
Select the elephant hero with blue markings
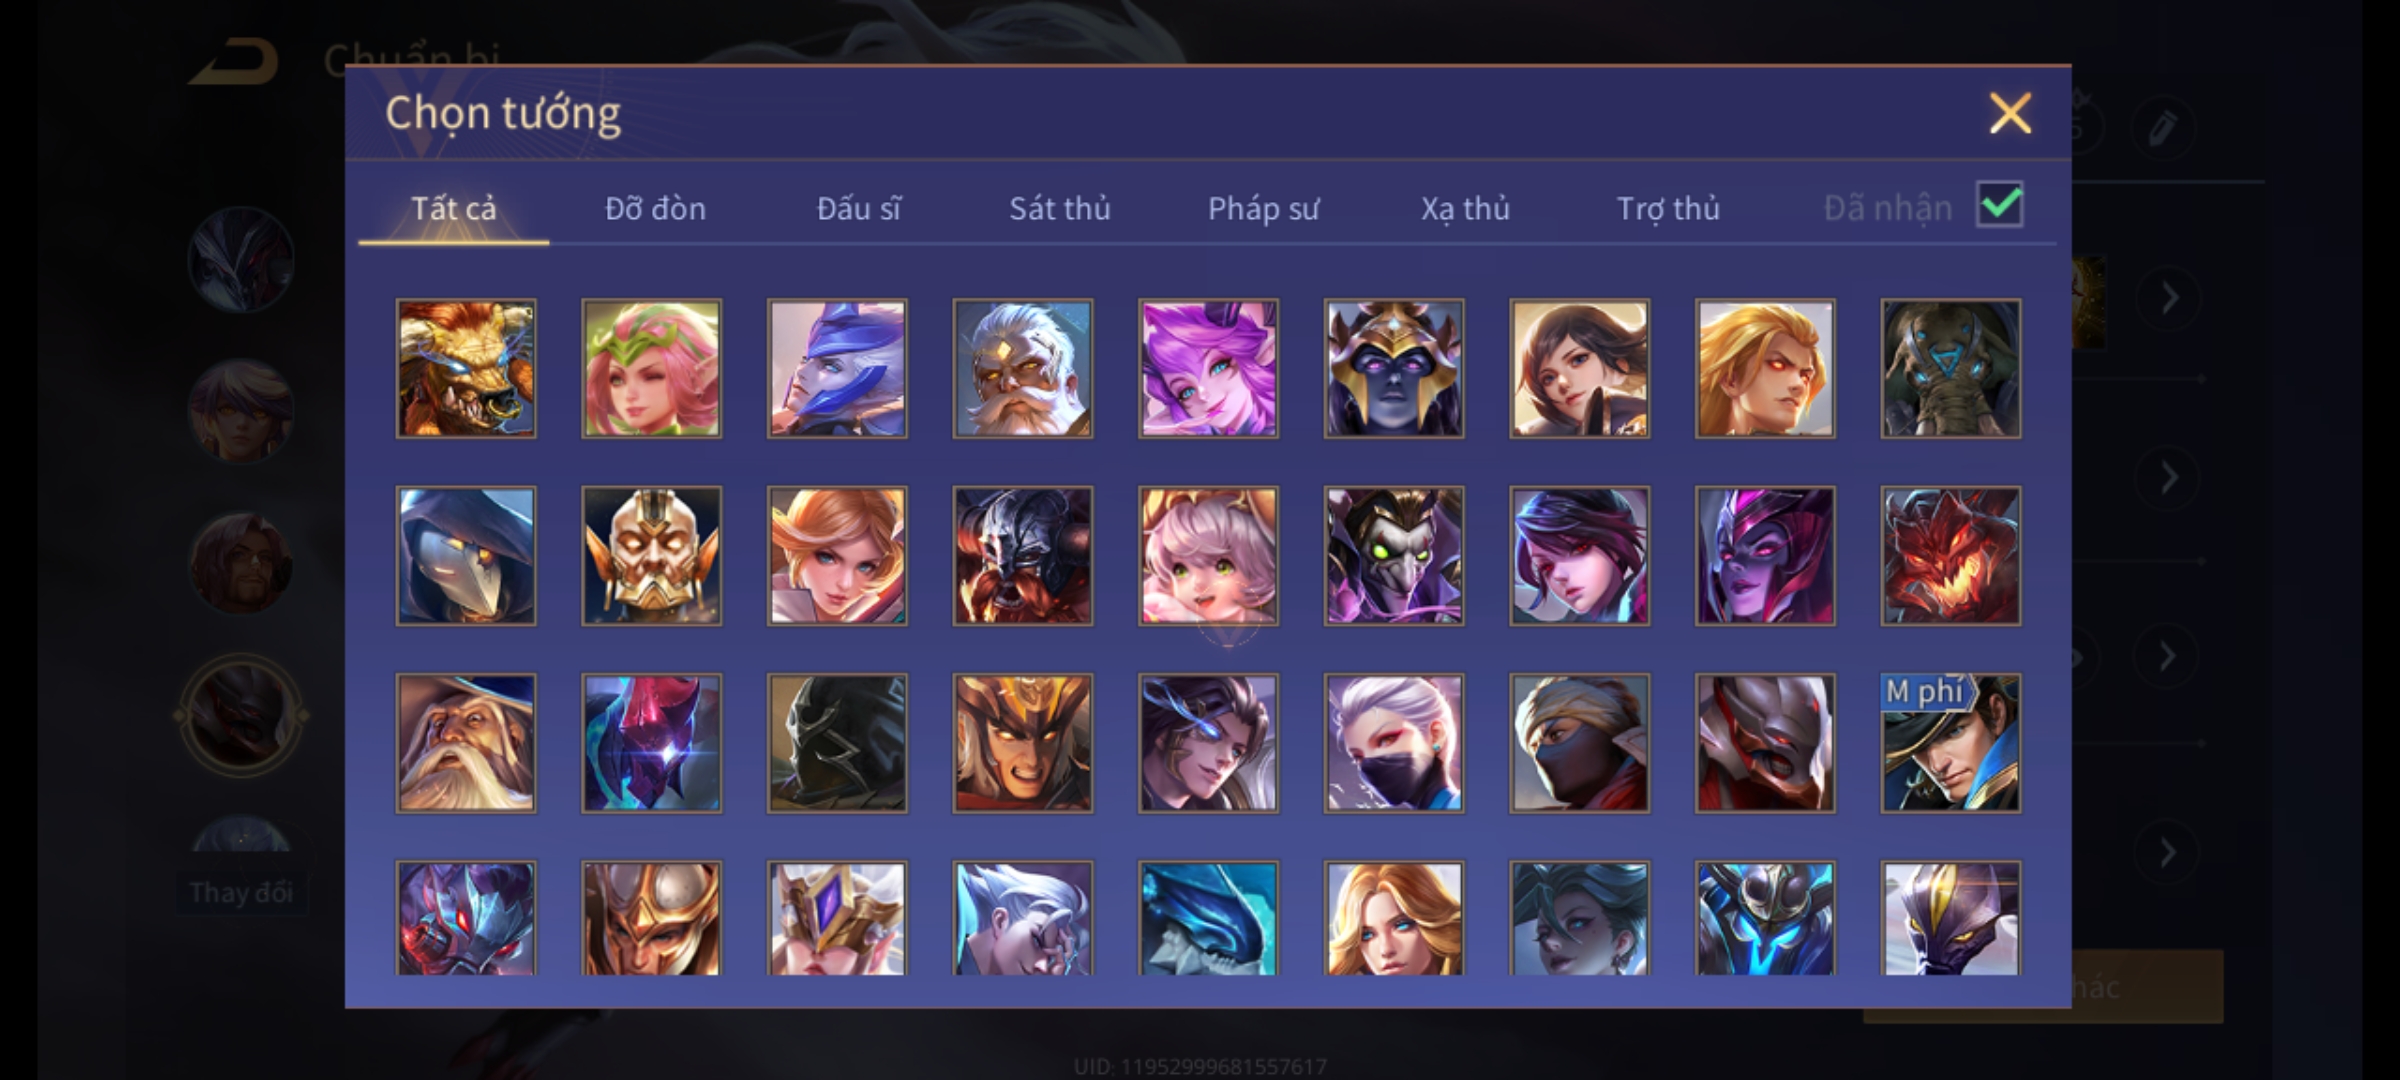pyautogui.click(x=1950, y=368)
